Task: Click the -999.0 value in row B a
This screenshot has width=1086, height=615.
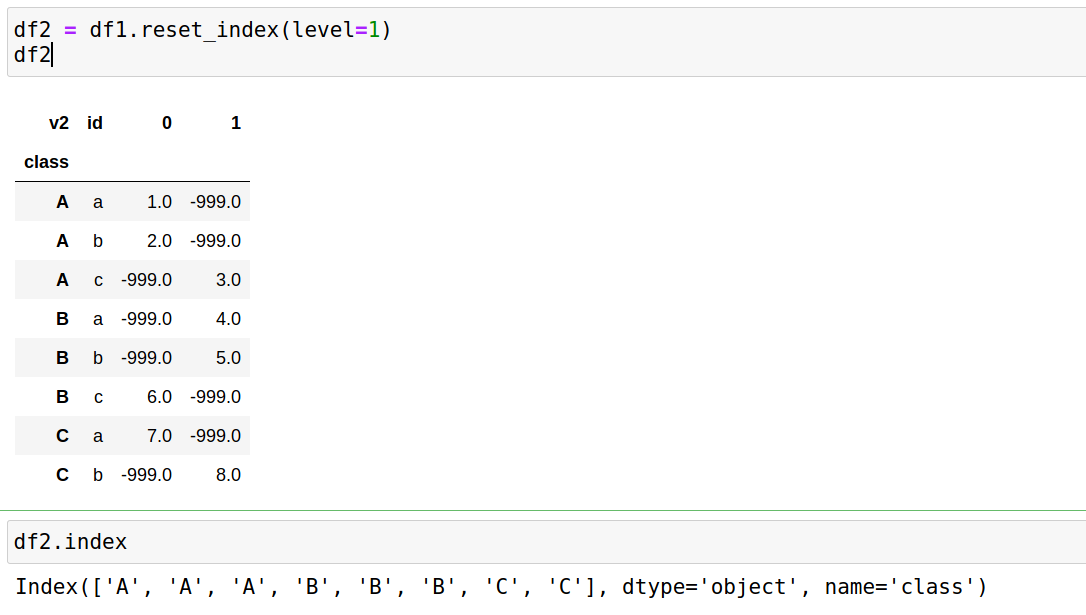Action: click(x=146, y=318)
